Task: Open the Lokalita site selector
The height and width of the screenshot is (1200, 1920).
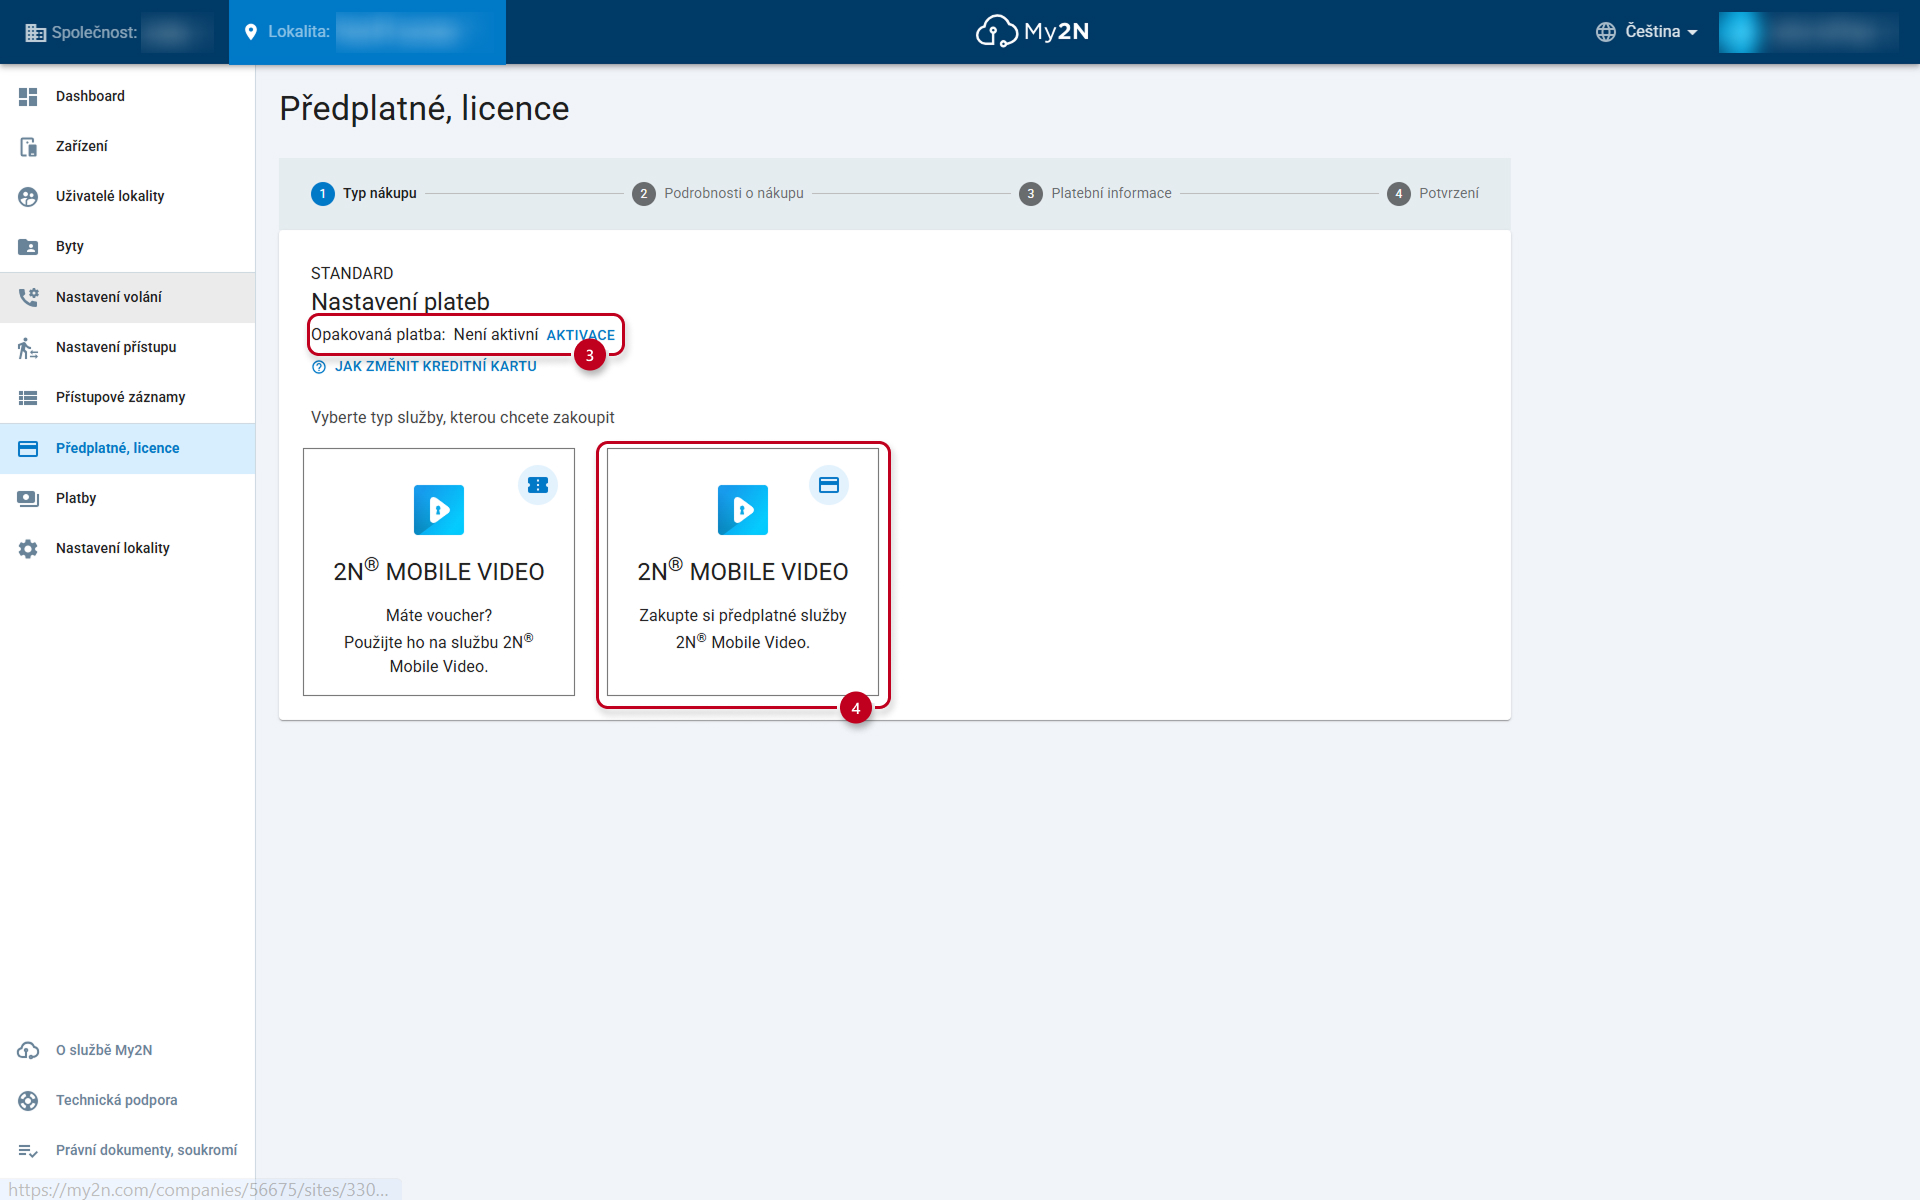Action: 367,32
